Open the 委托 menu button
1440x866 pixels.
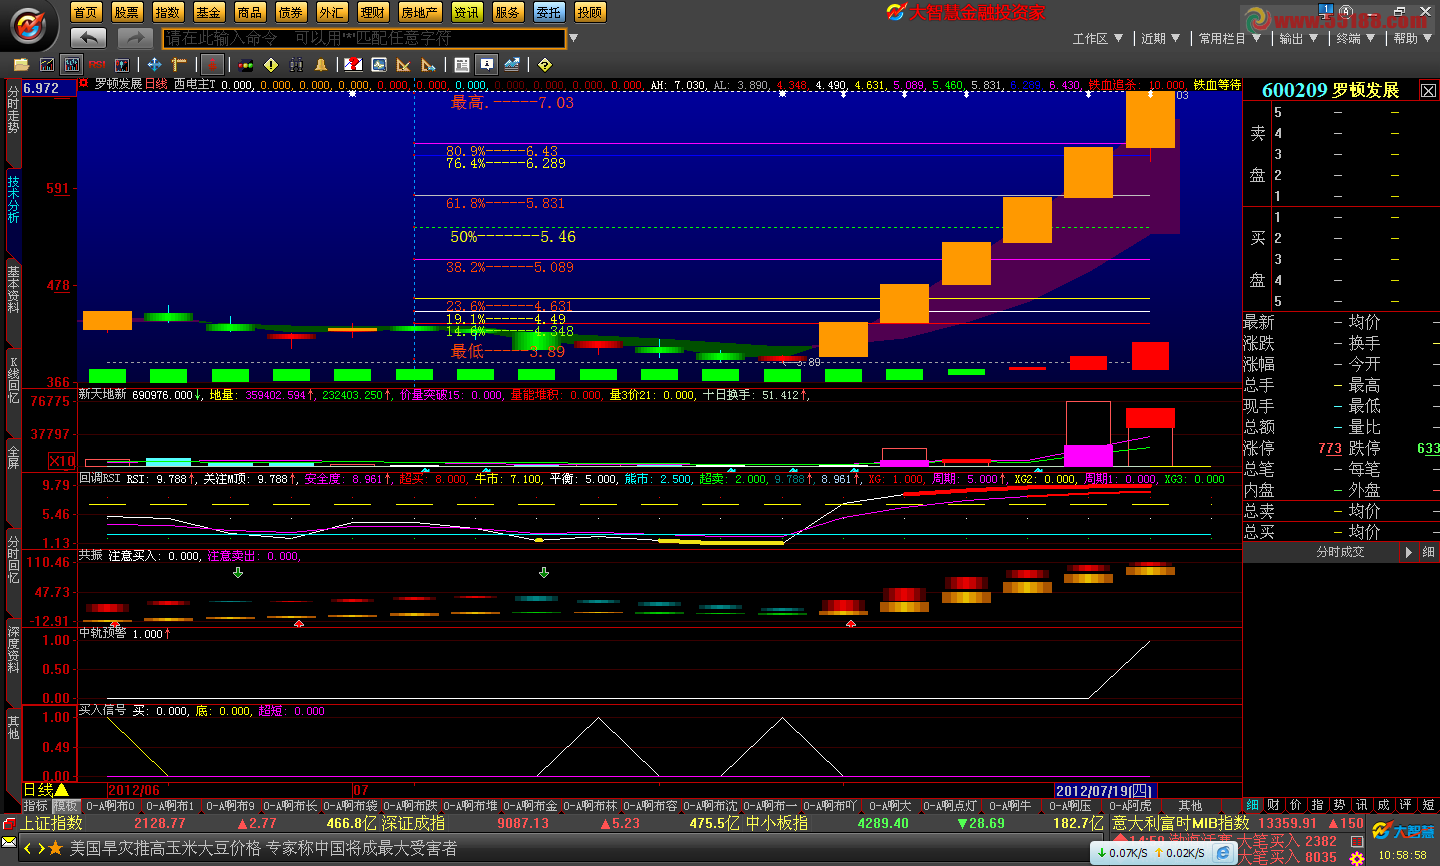(x=548, y=12)
